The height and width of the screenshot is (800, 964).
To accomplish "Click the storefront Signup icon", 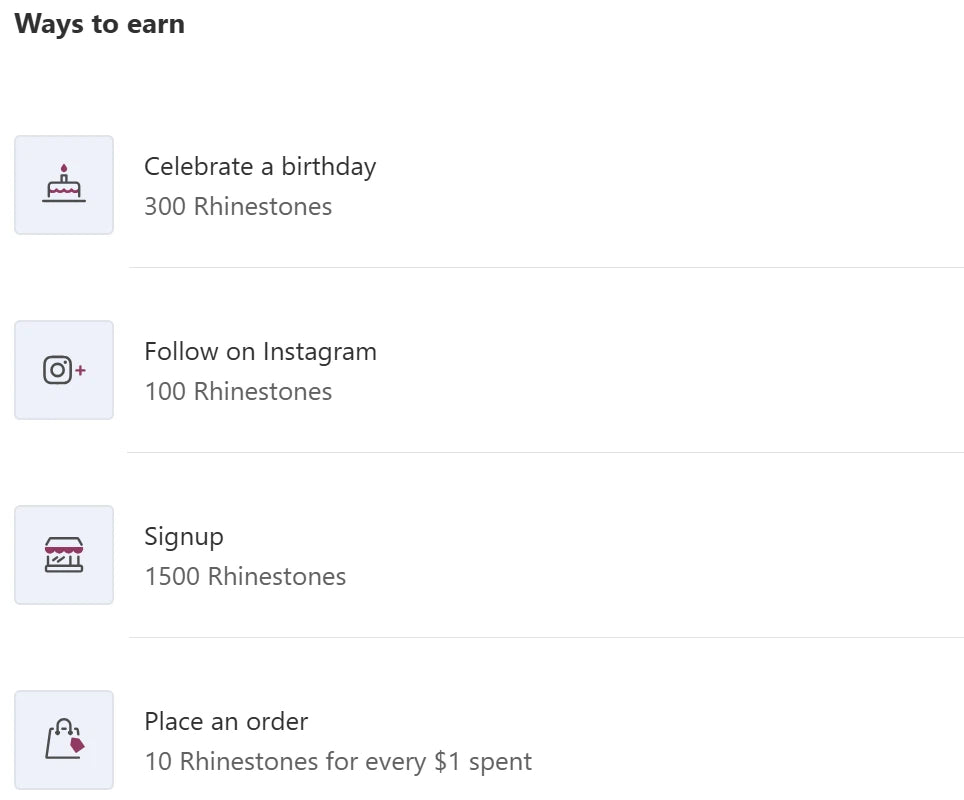I will tap(64, 555).
